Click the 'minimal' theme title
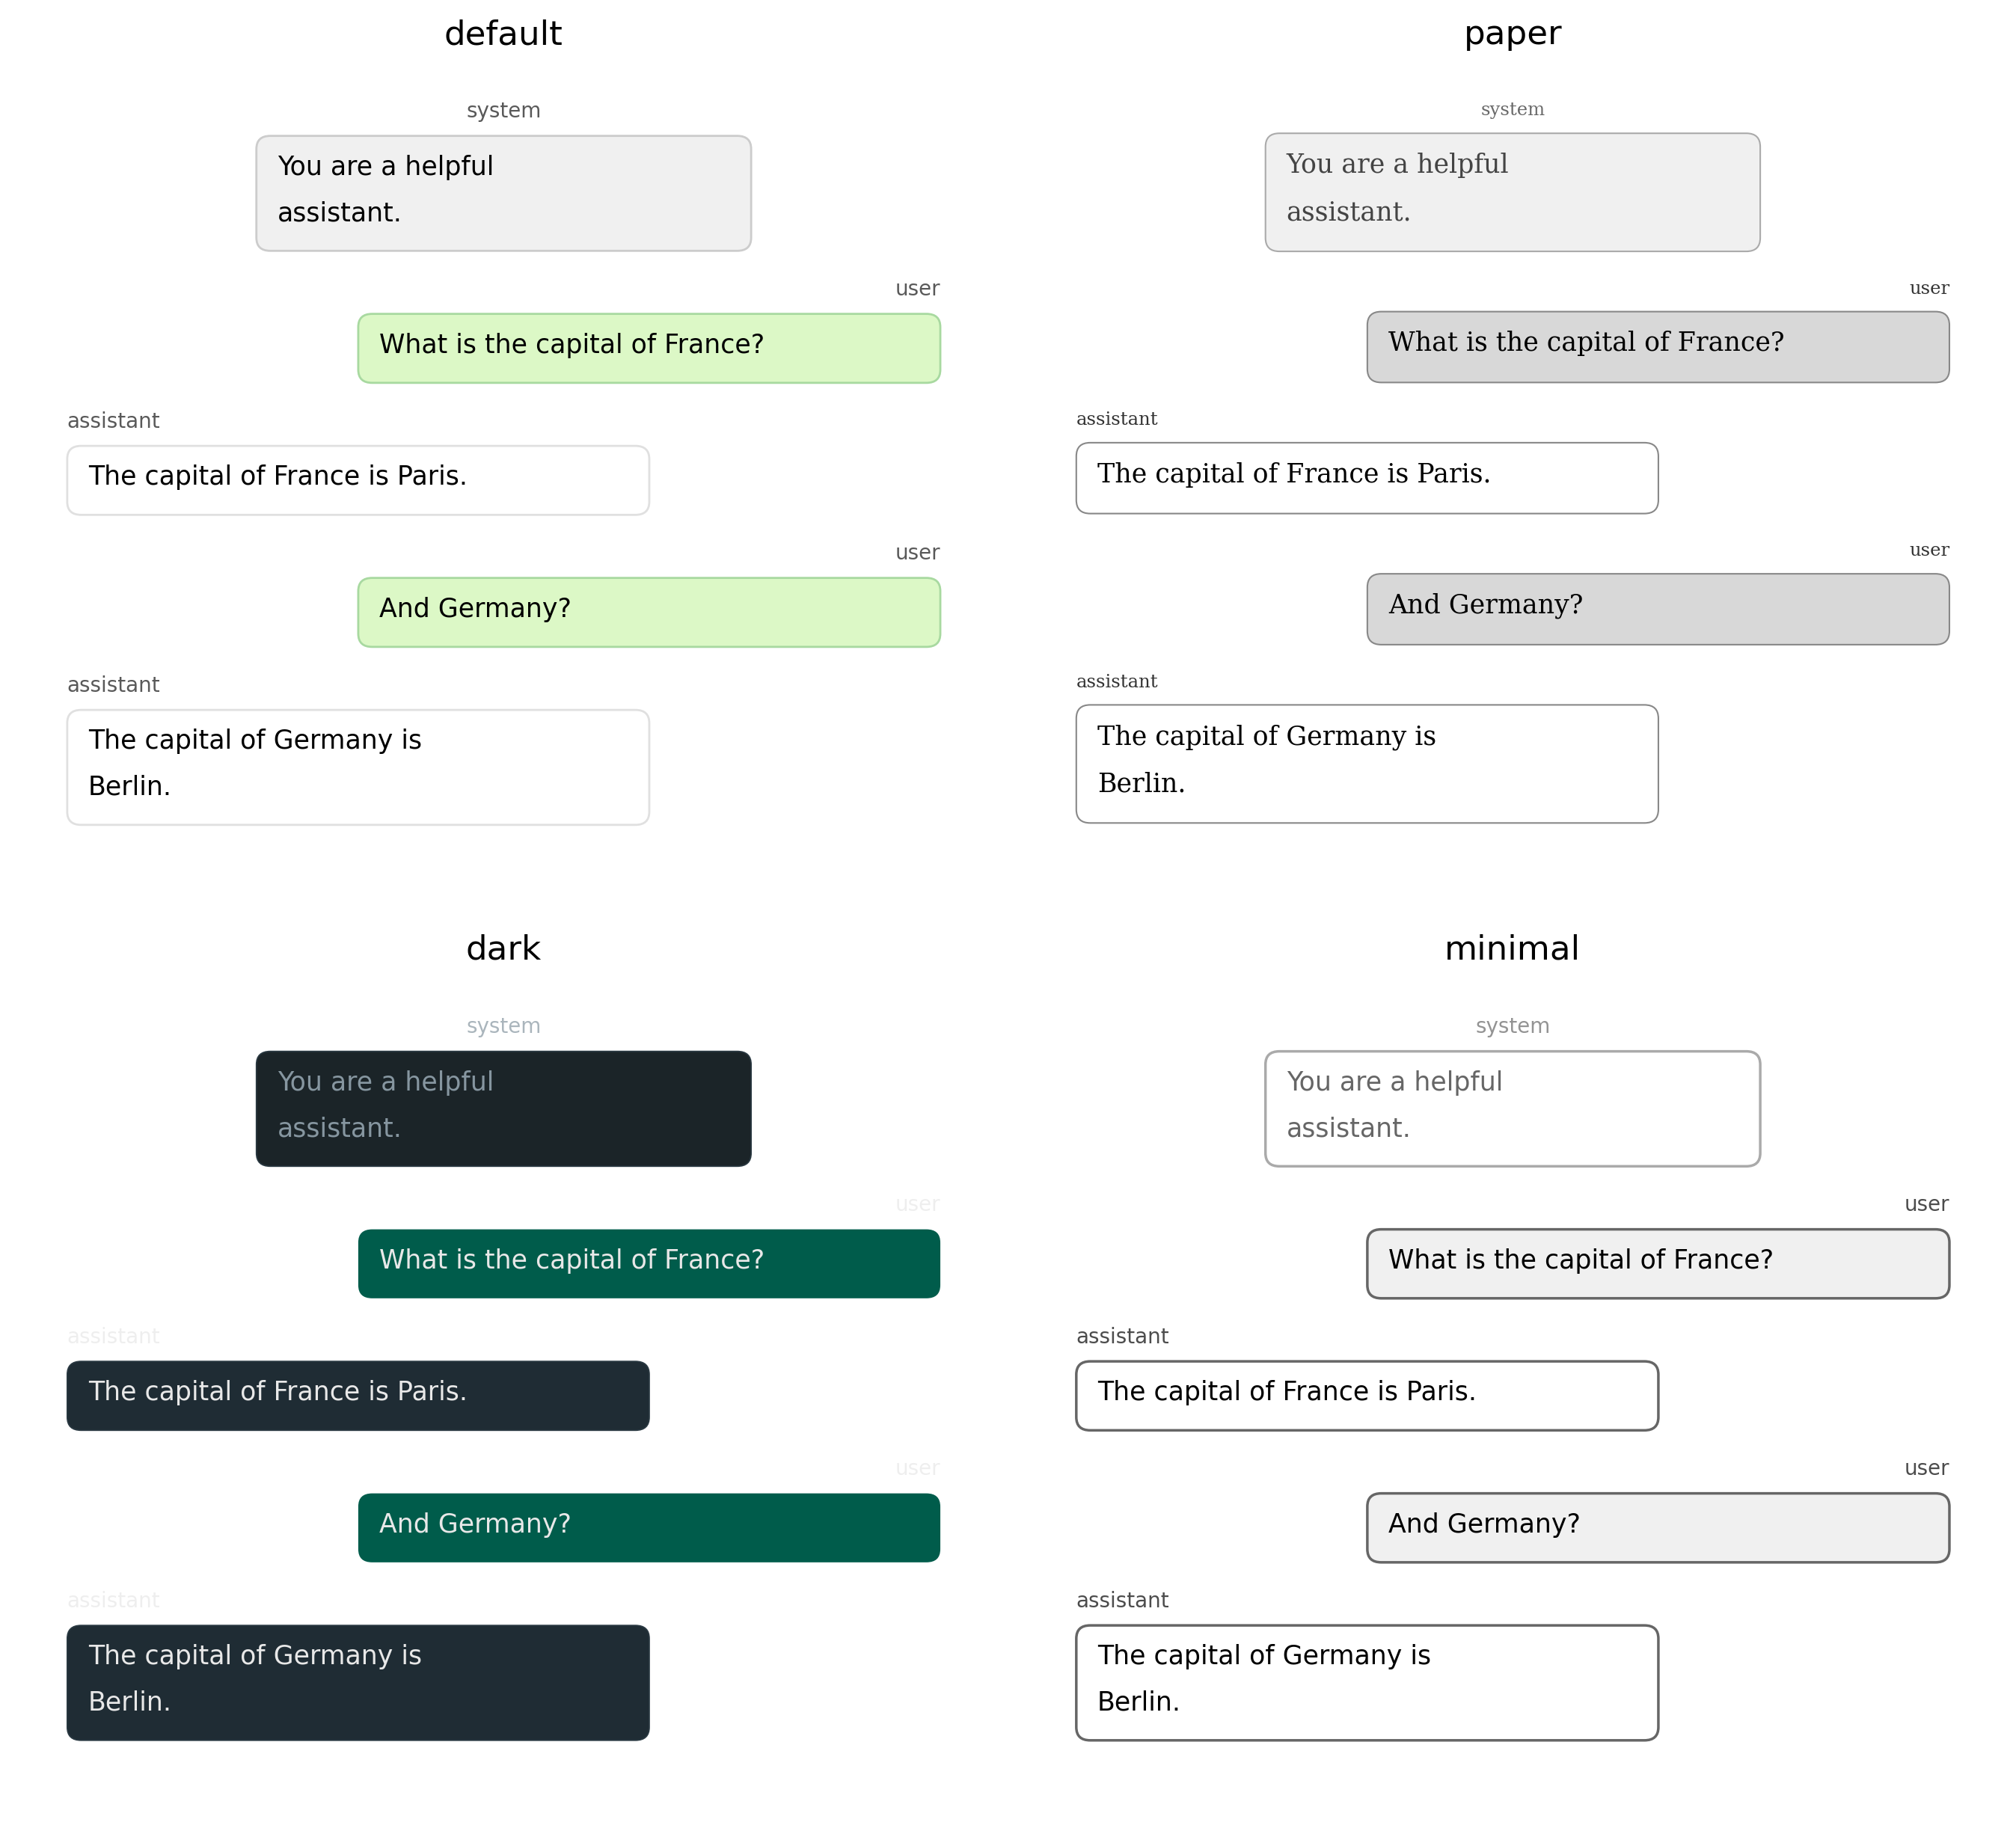Screen dimensions: 2016x1828 [x=1511, y=948]
